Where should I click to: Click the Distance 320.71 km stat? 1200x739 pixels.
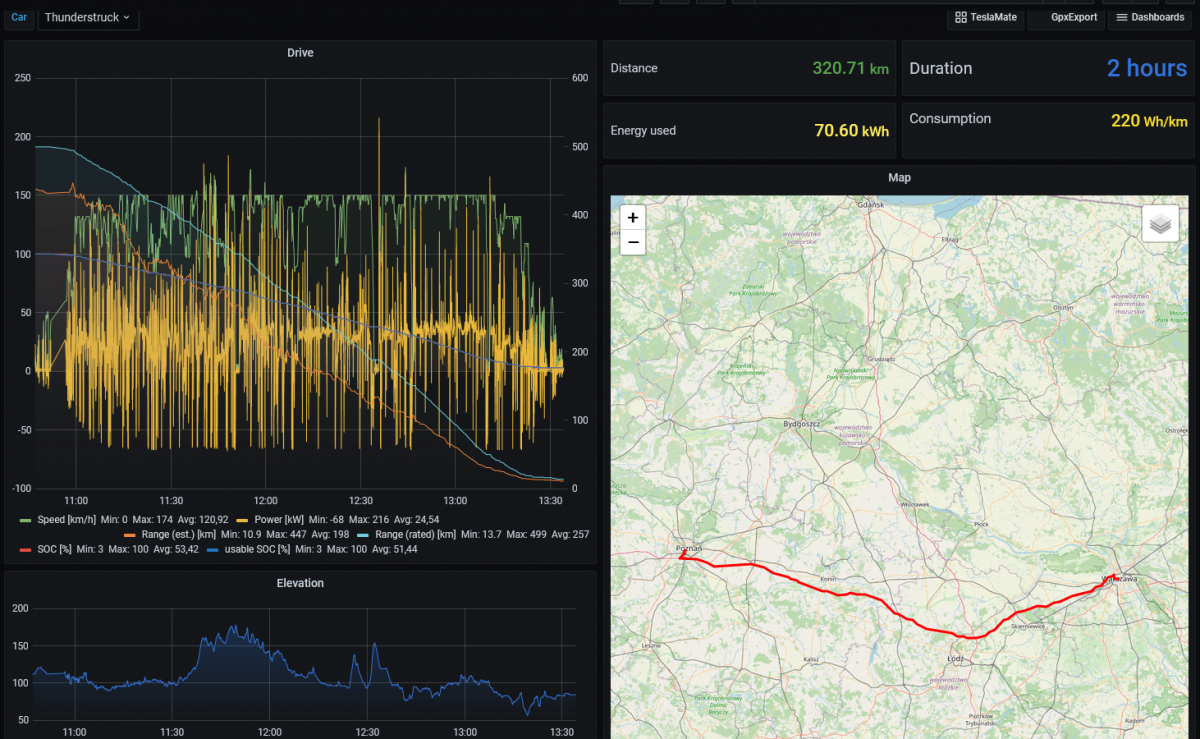pos(749,68)
